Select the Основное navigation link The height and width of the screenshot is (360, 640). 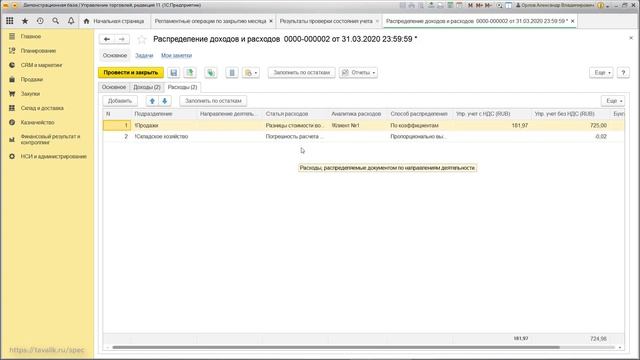coord(115,56)
